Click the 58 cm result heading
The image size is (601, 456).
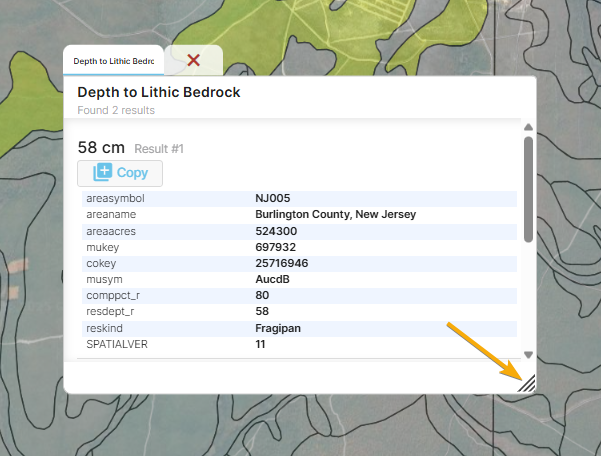tap(101, 148)
